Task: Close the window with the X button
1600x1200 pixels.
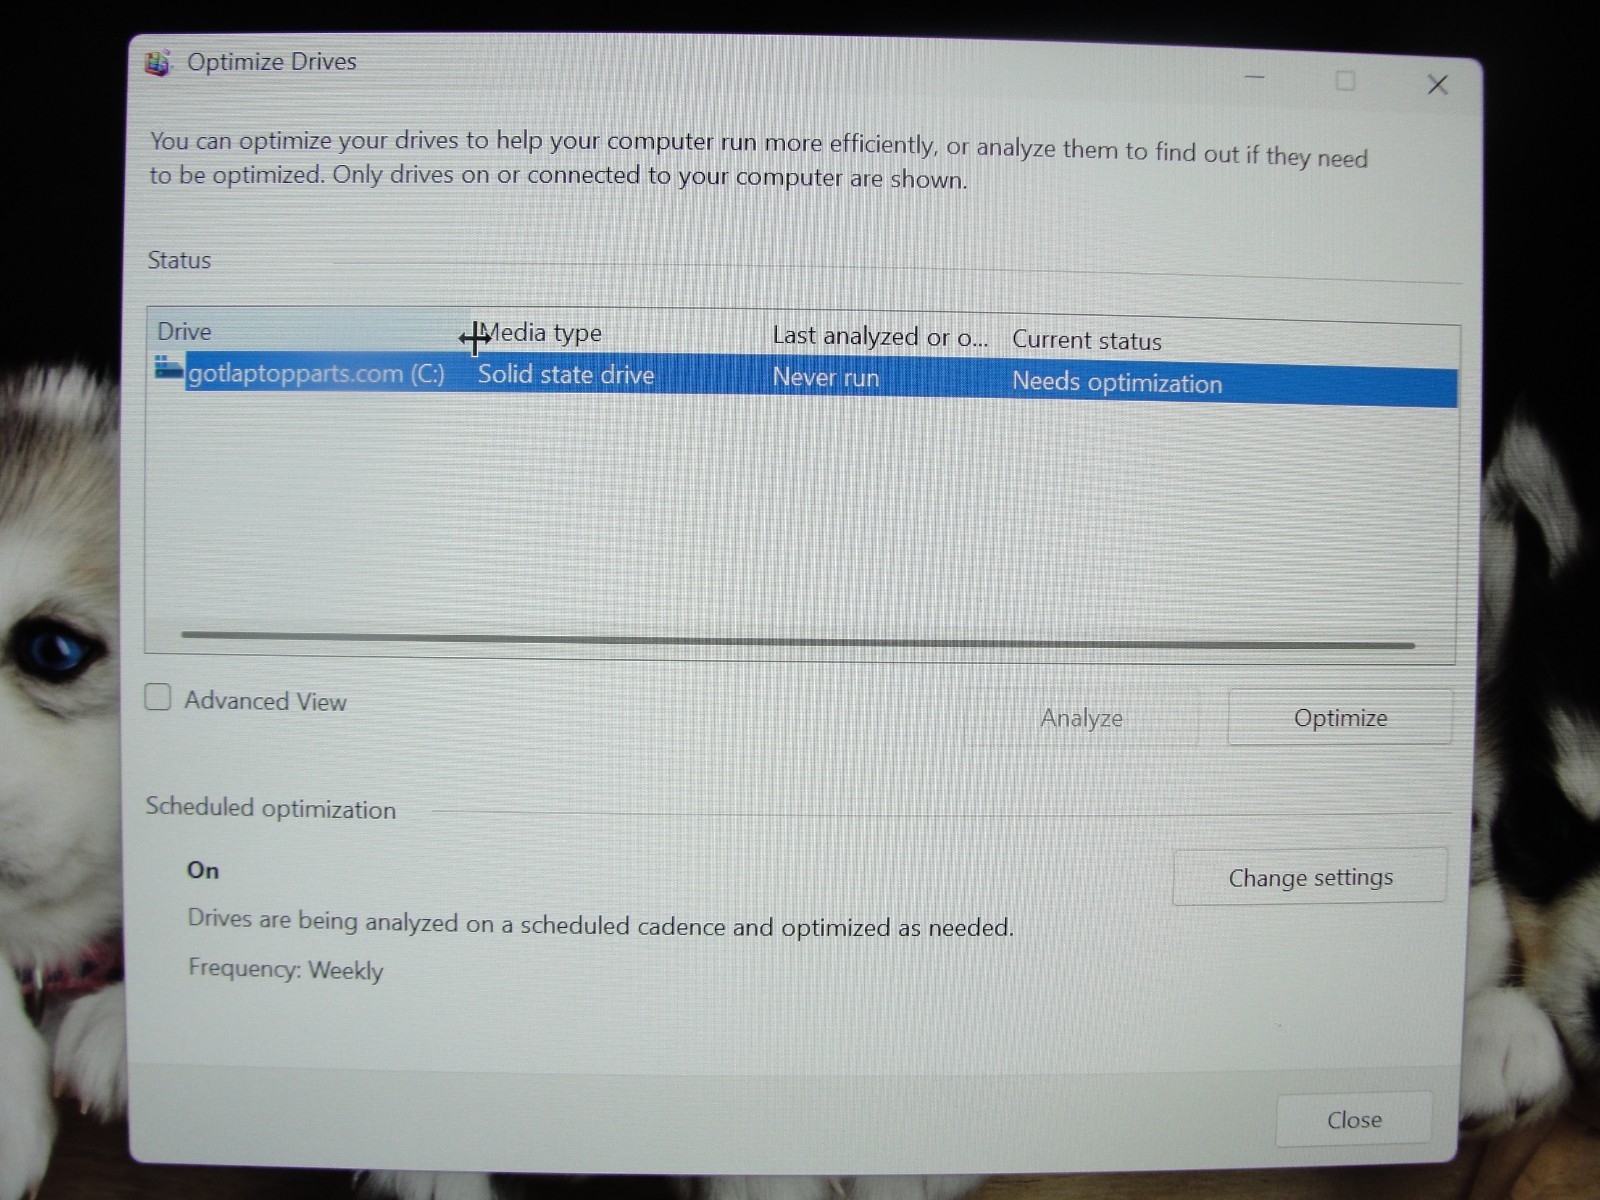Action: coord(1437,85)
